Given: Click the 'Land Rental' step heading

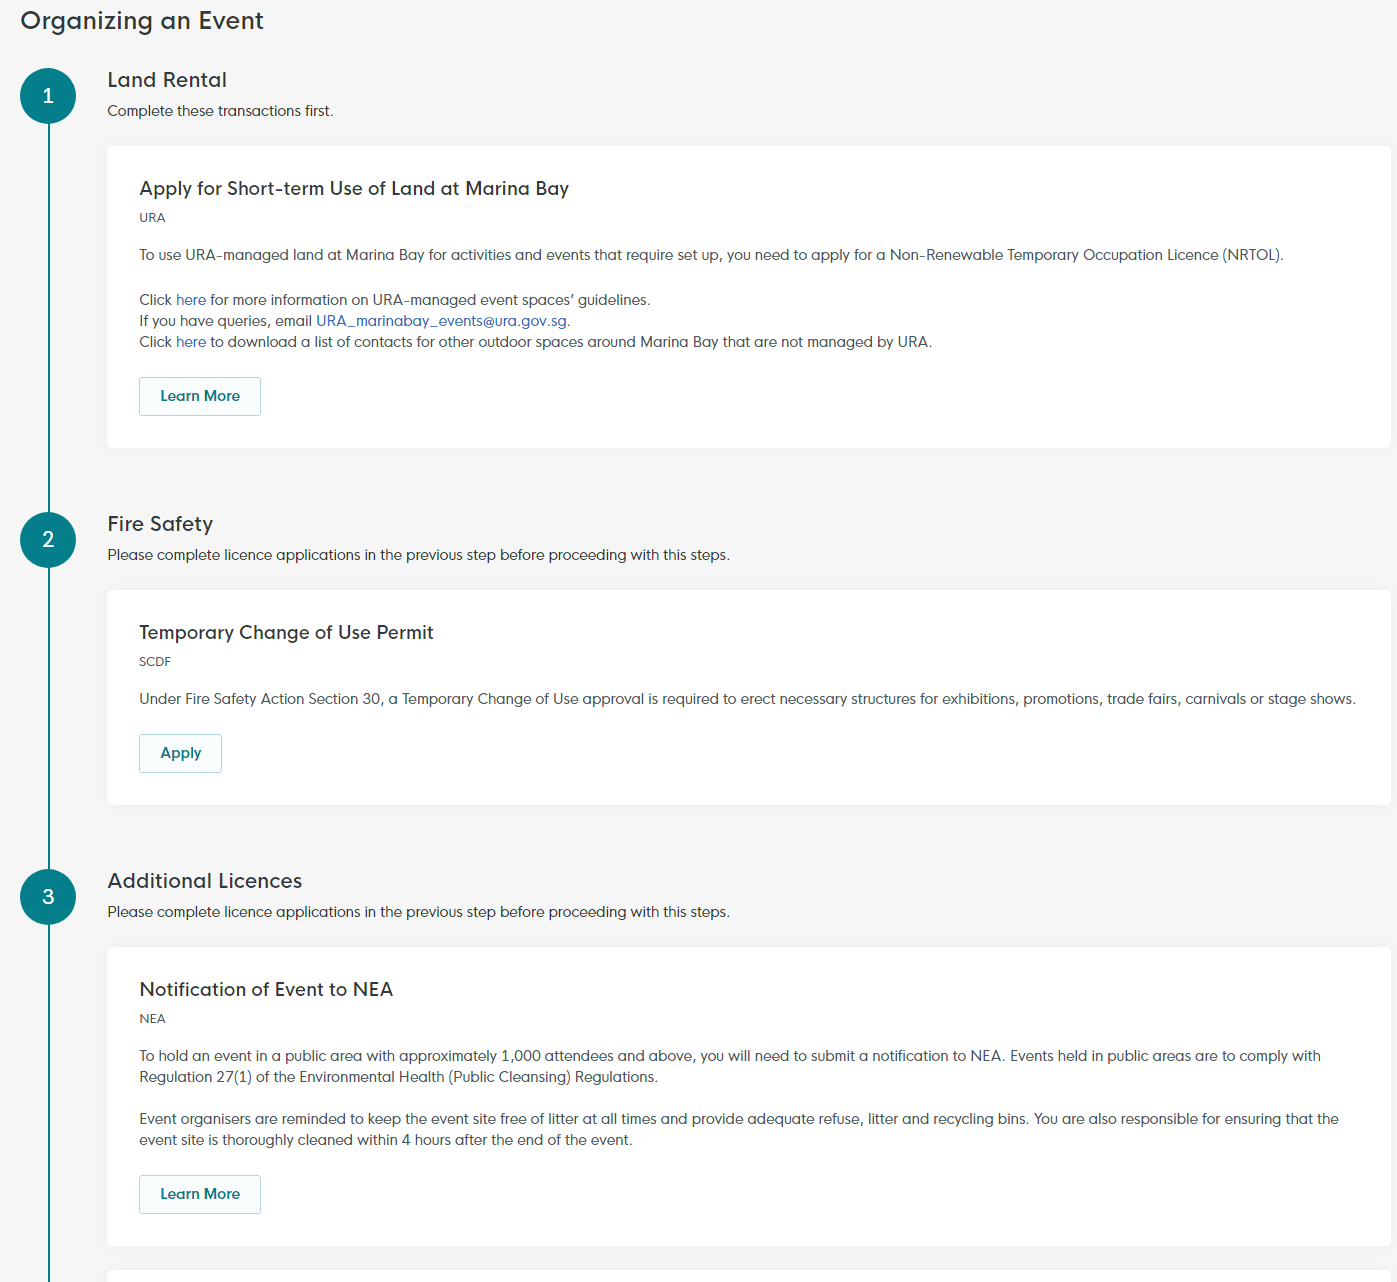Looking at the screenshot, I should (x=167, y=80).
